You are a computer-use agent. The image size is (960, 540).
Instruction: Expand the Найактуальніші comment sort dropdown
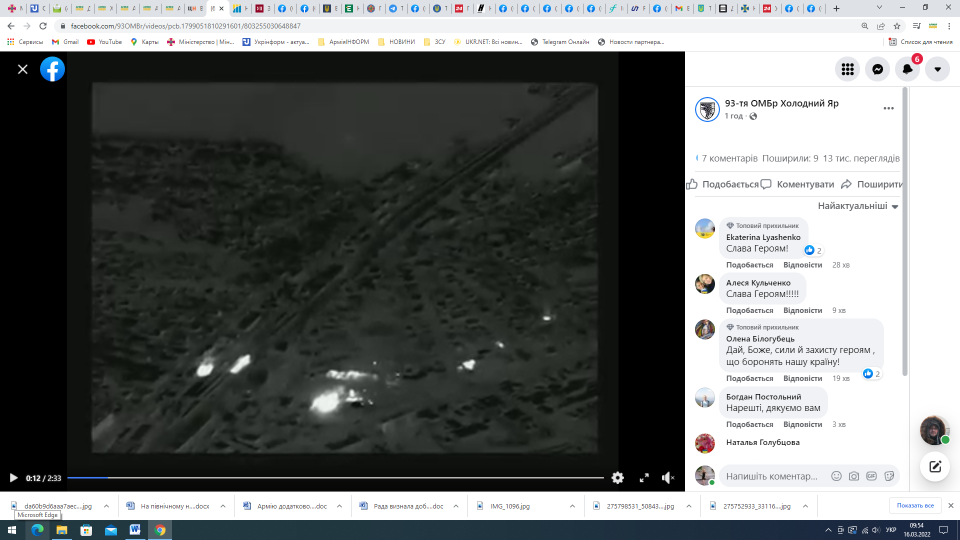(858, 206)
